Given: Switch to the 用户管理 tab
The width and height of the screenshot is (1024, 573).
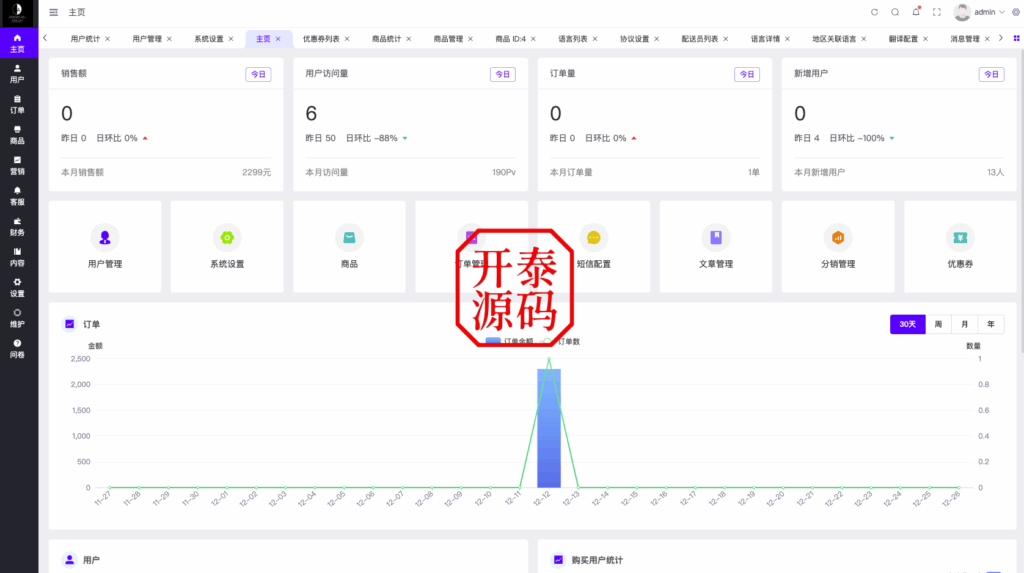Looking at the screenshot, I should [x=147, y=39].
